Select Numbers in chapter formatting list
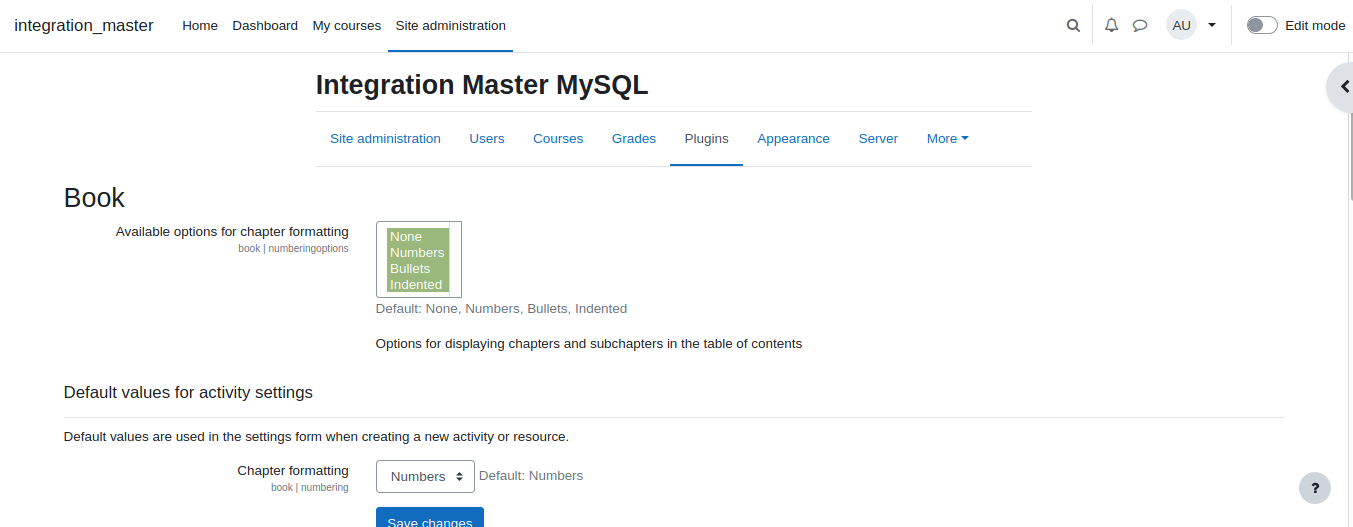 [418, 253]
